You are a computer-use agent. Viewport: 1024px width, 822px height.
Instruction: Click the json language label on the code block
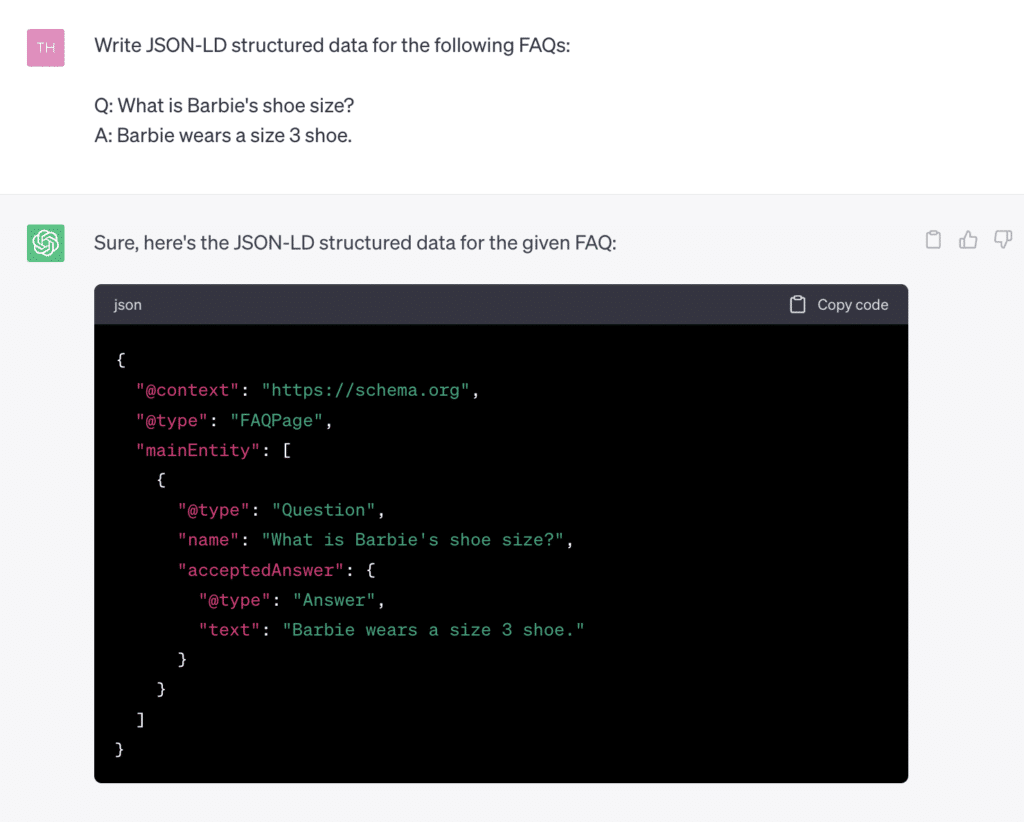(x=127, y=304)
